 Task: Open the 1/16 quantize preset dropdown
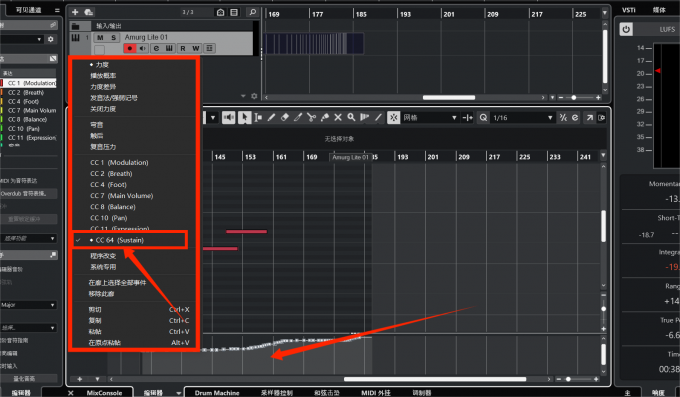(x=523, y=118)
